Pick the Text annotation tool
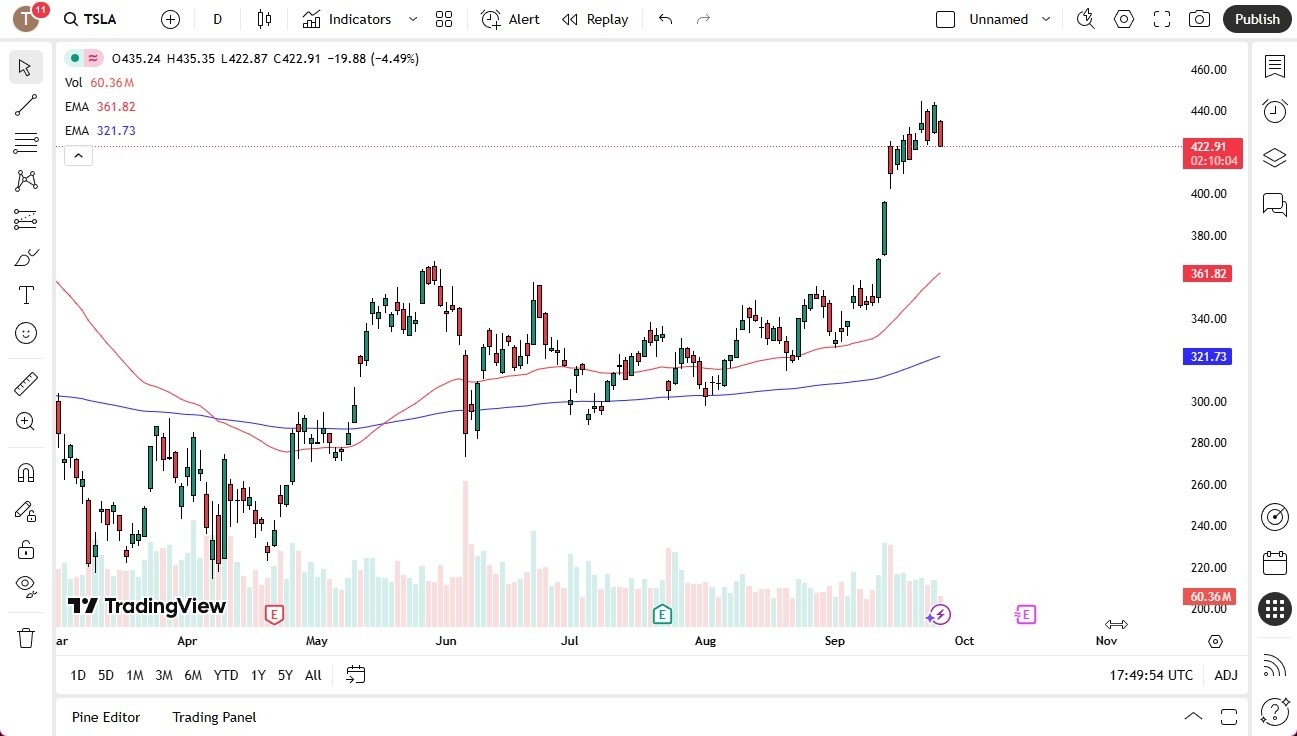The width and height of the screenshot is (1297, 736). point(25,295)
